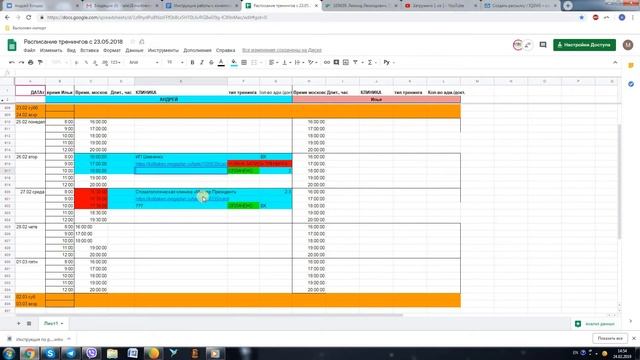Viewport: 640px width, 360px height.
Task: Star the document title
Action: click(x=132, y=42)
